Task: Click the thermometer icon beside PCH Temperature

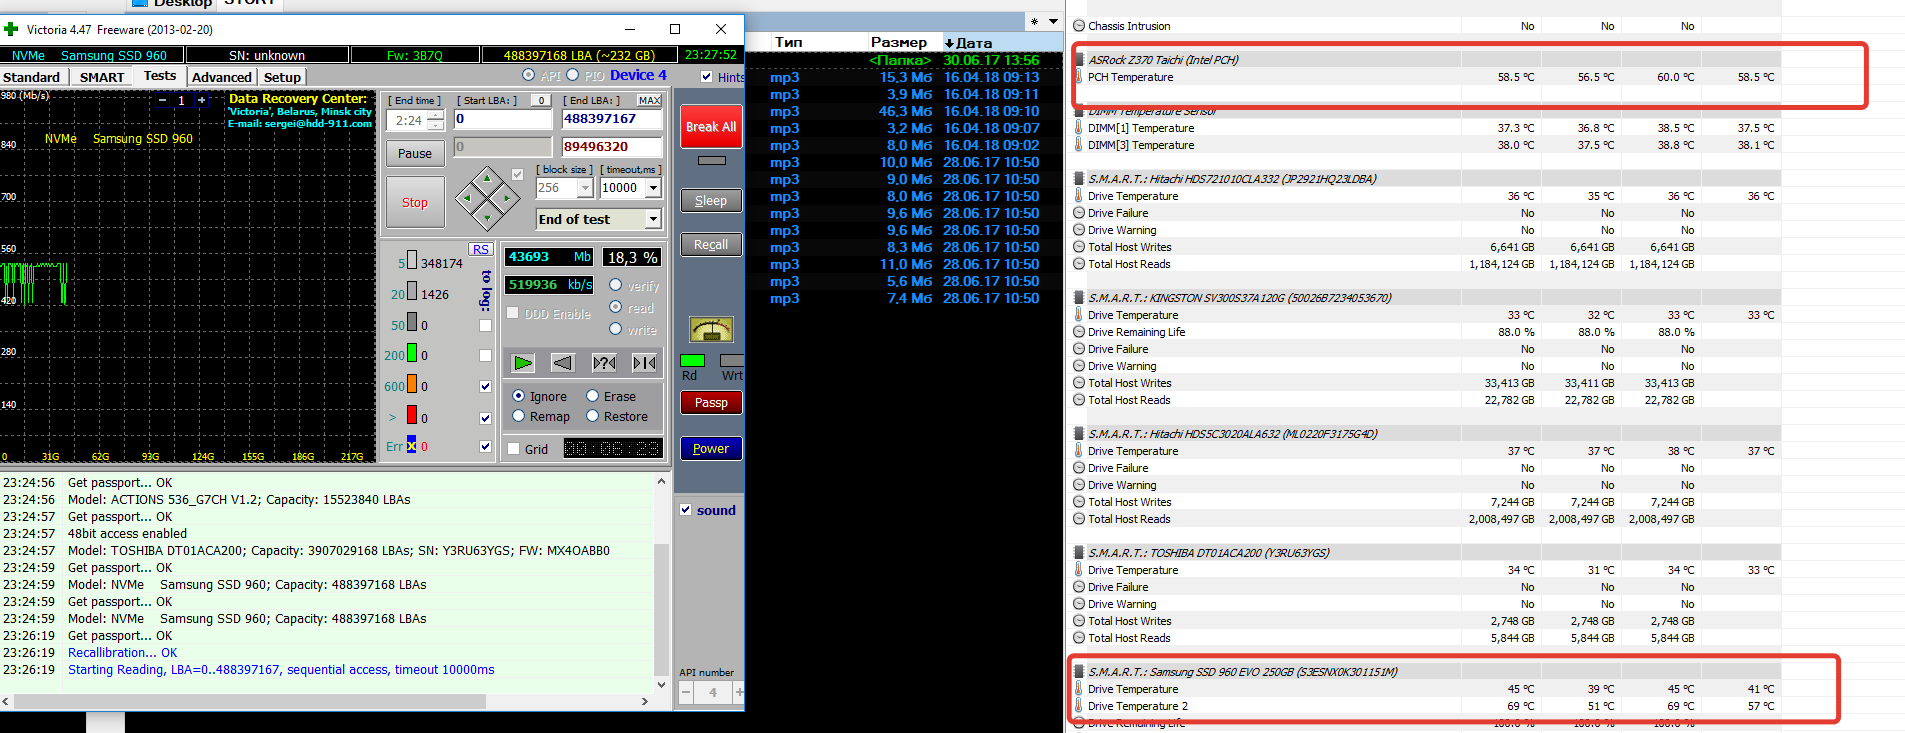Action: tap(1079, 77)
